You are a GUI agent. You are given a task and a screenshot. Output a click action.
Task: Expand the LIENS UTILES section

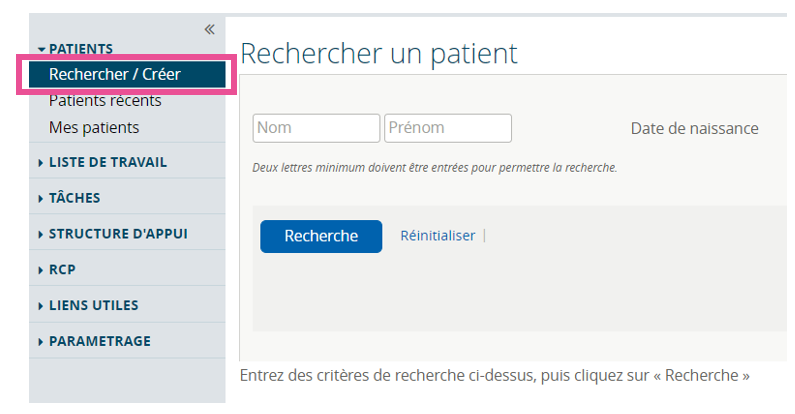(x=41, y=305)
